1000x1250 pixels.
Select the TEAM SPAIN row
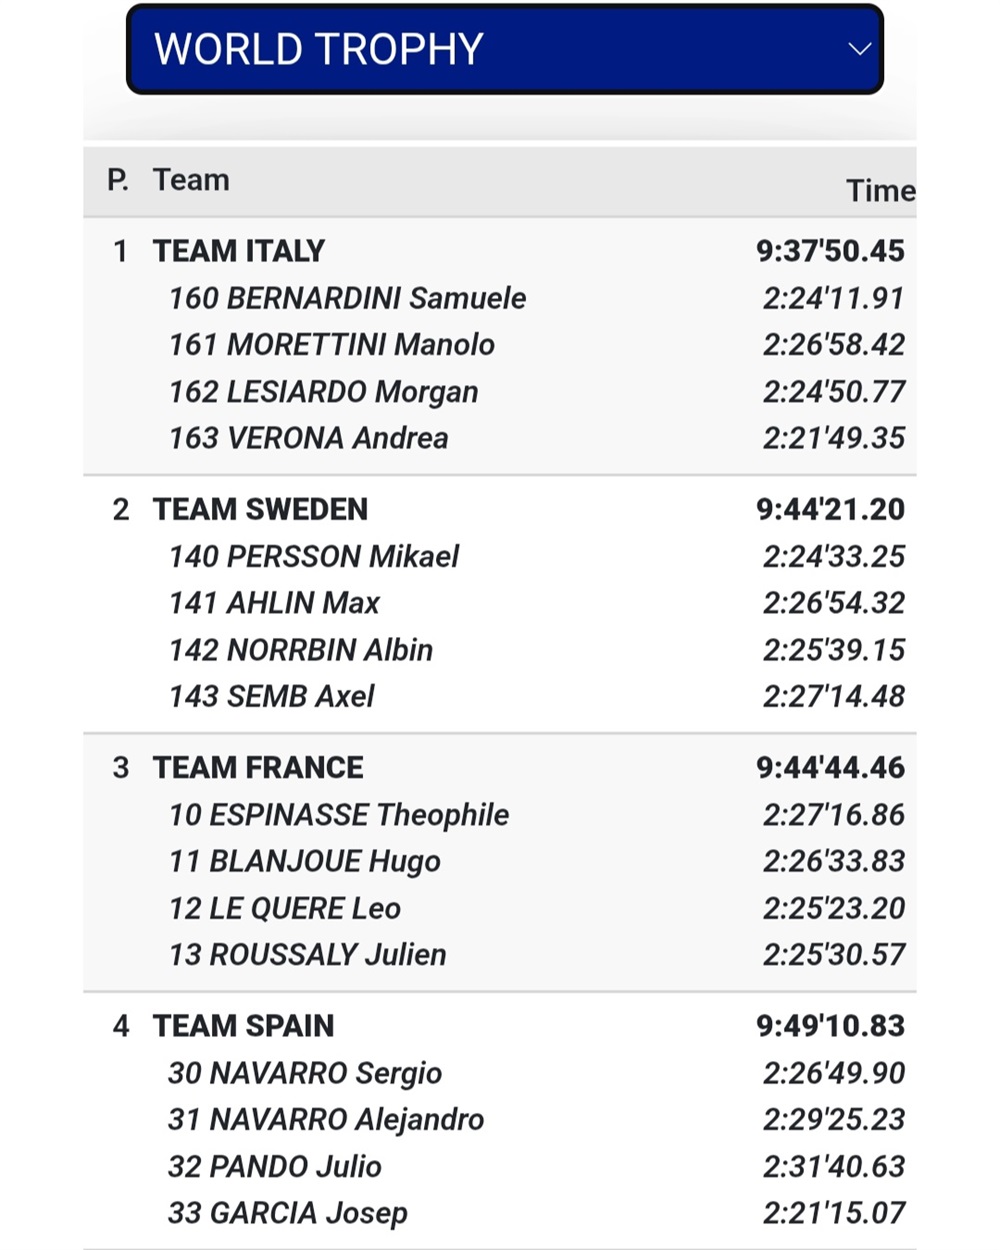coord(500,1026)
